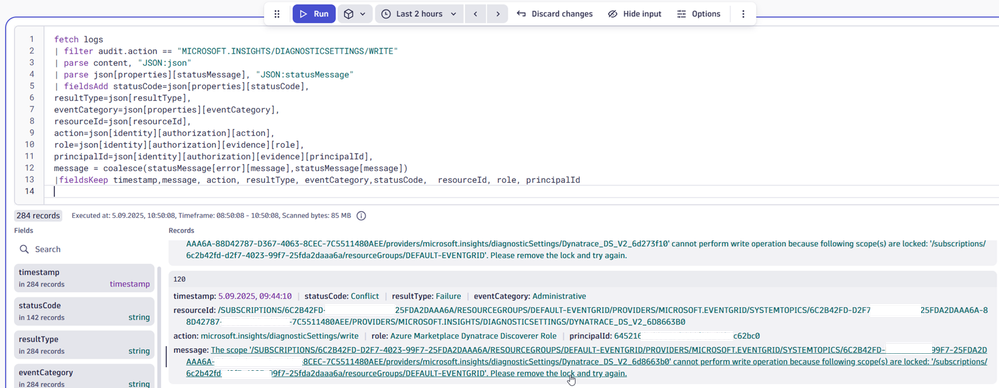Select the timestamp field in Fields list
Screen dimensions: 999x388
85,278
